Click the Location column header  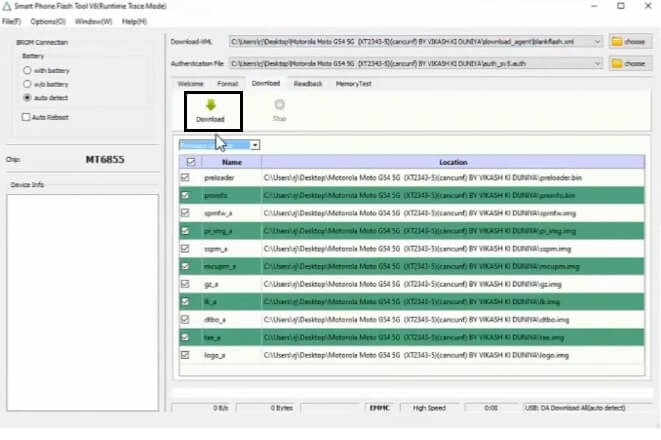pyautogui.click(x=453, y=162)
